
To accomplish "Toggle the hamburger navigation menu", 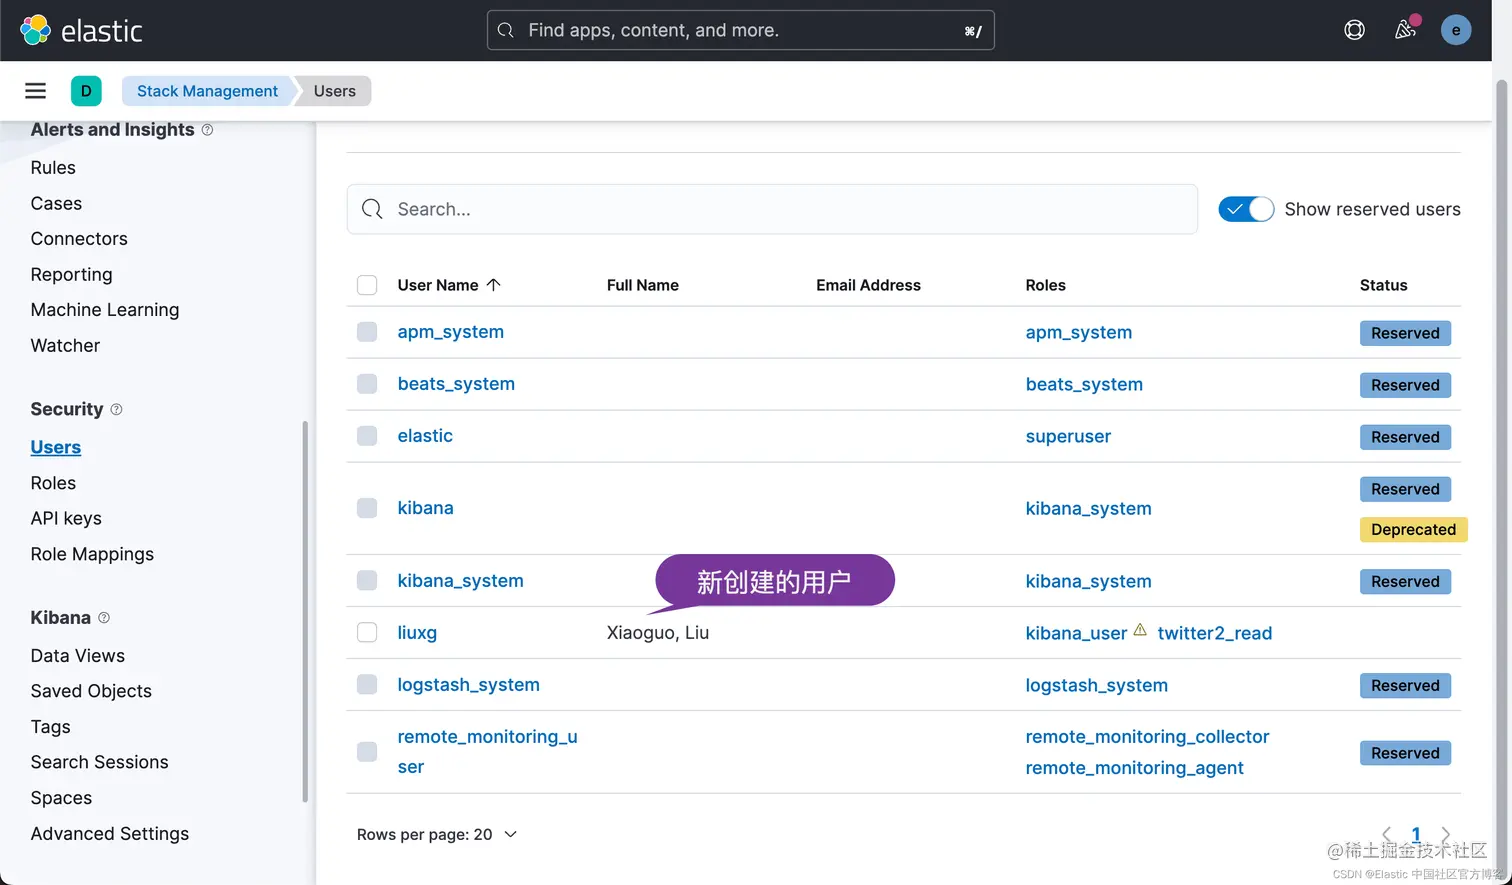I will 36,91.
